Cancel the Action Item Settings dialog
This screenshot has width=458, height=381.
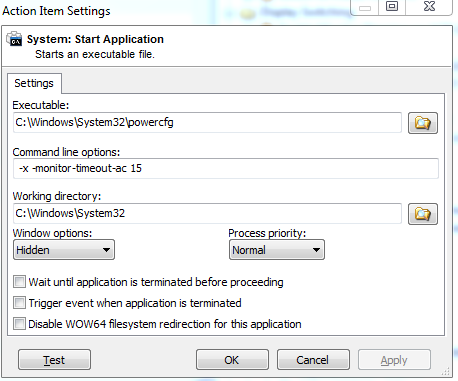click(313, 360)
